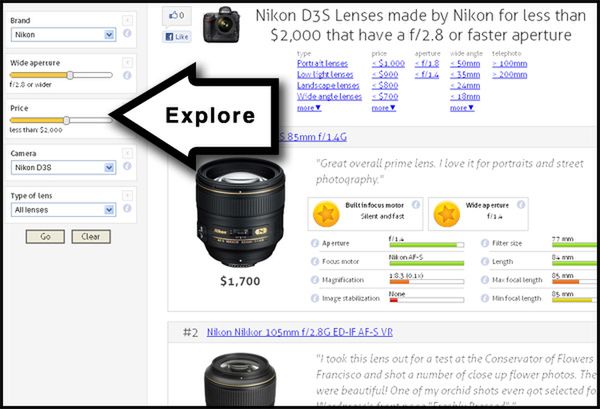Click the info icon next to Length
The width and height of the screenshot is (600, 409).
[x=485, y=261]
